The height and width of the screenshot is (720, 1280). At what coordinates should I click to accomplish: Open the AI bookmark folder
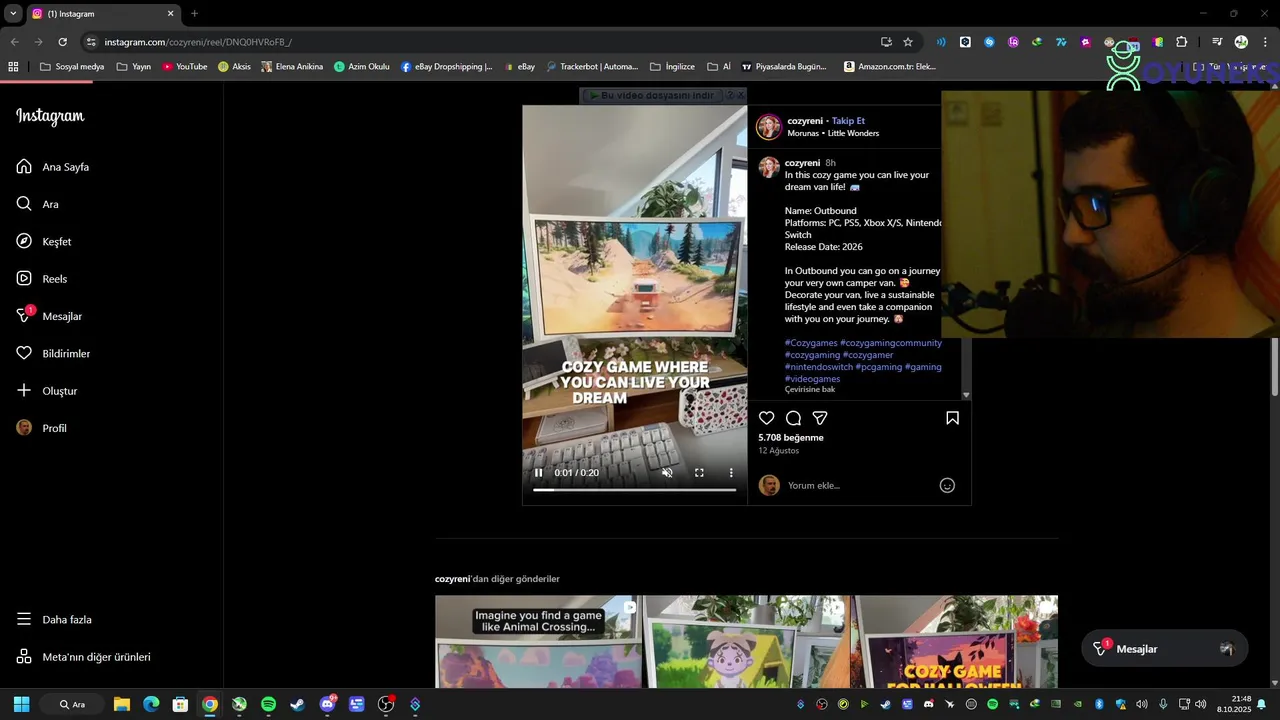(x=719, y=67)
